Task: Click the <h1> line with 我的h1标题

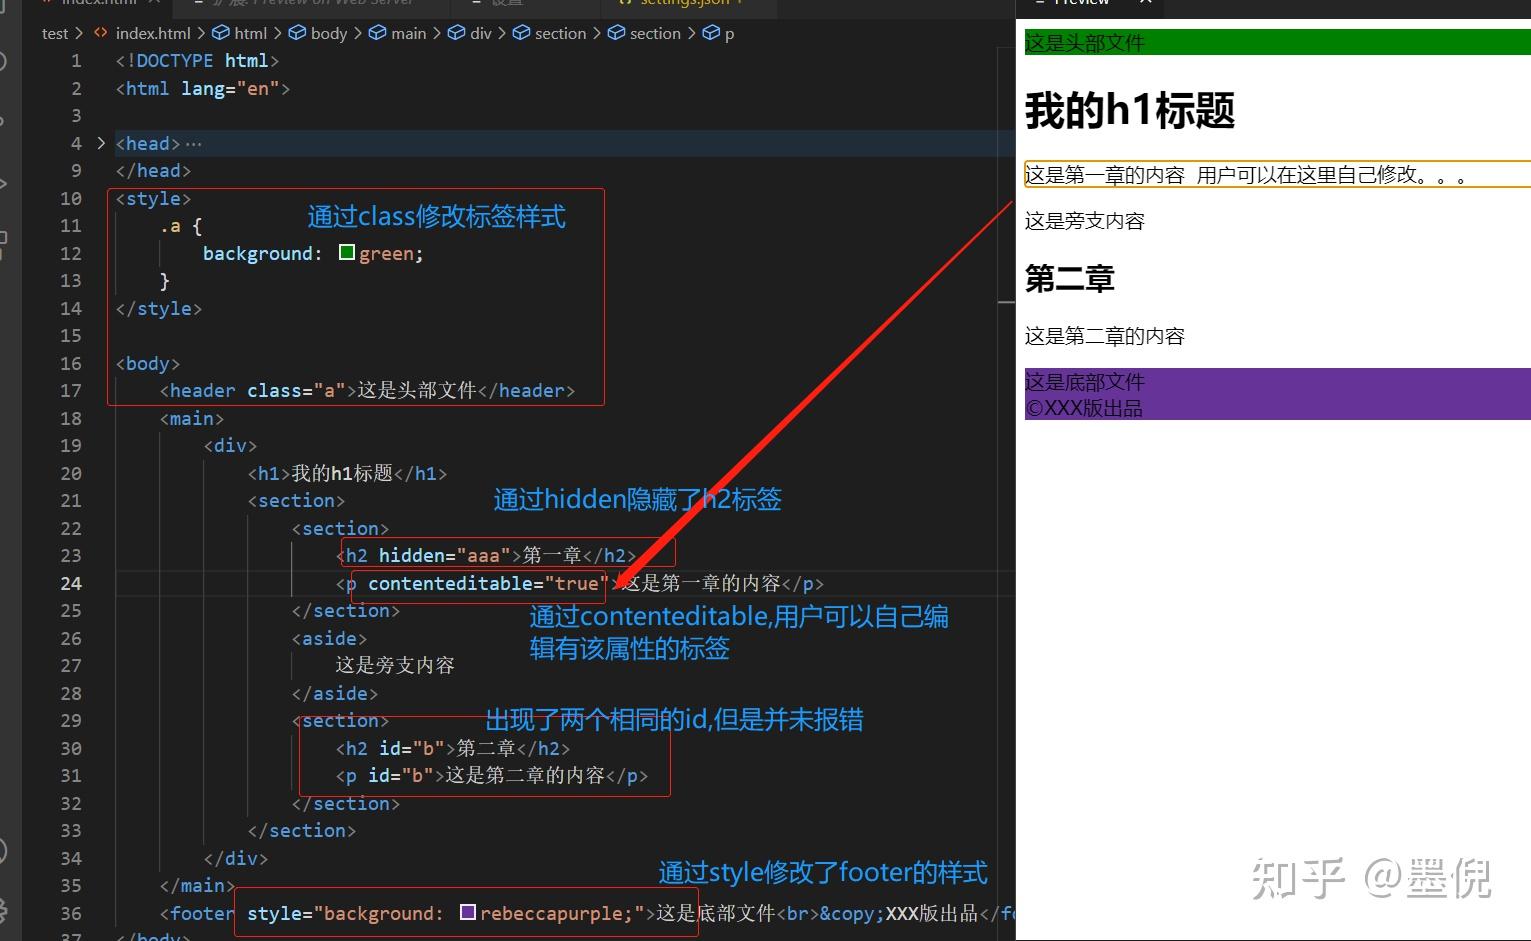Action: pos(347,473)
